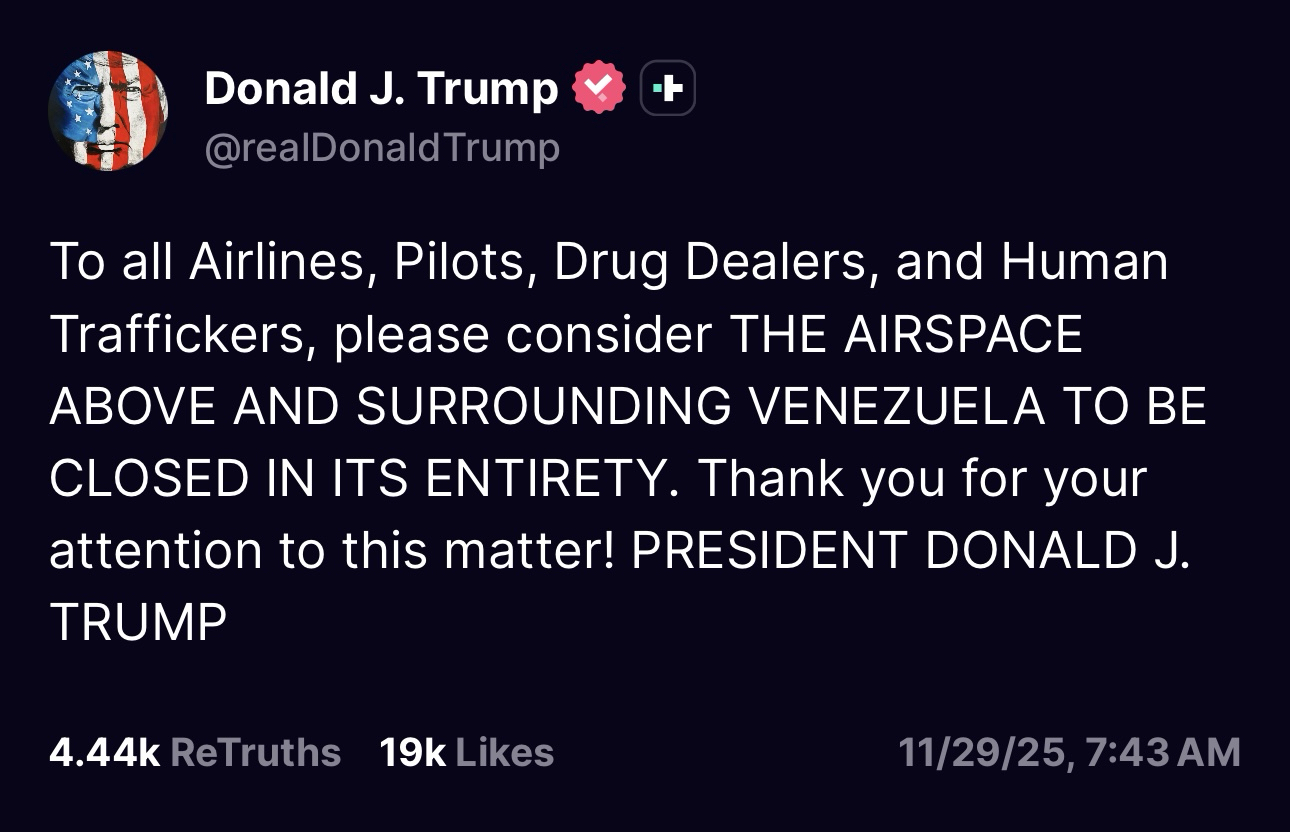The height and width of the screenshot is (832, 1290).
Task: Click the 7:43 AM time text
Action: pos(1162,752)
